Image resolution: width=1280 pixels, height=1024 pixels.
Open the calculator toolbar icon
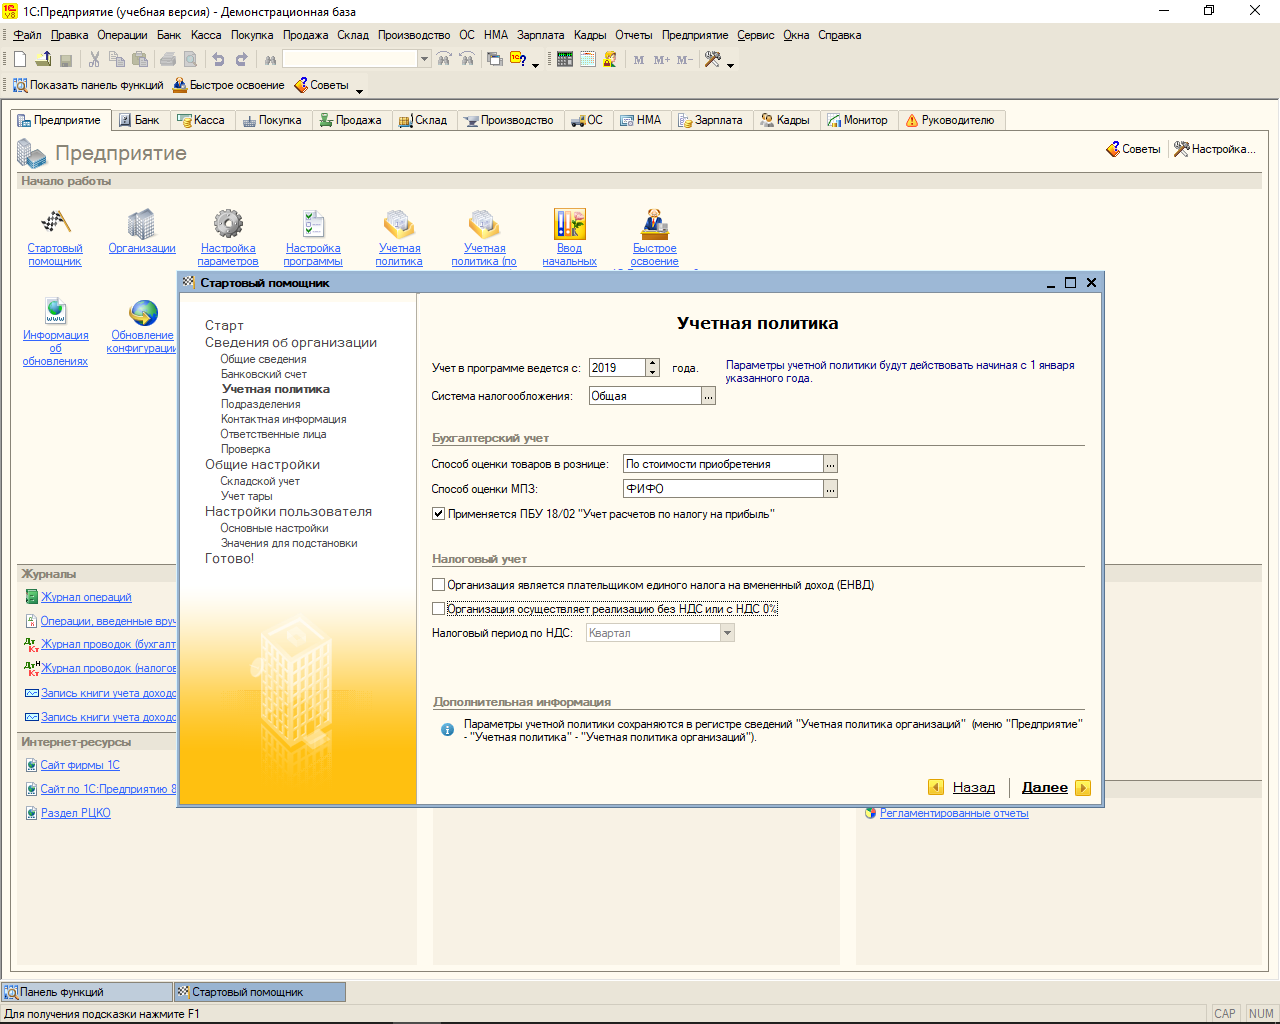[x=565, y=60]
